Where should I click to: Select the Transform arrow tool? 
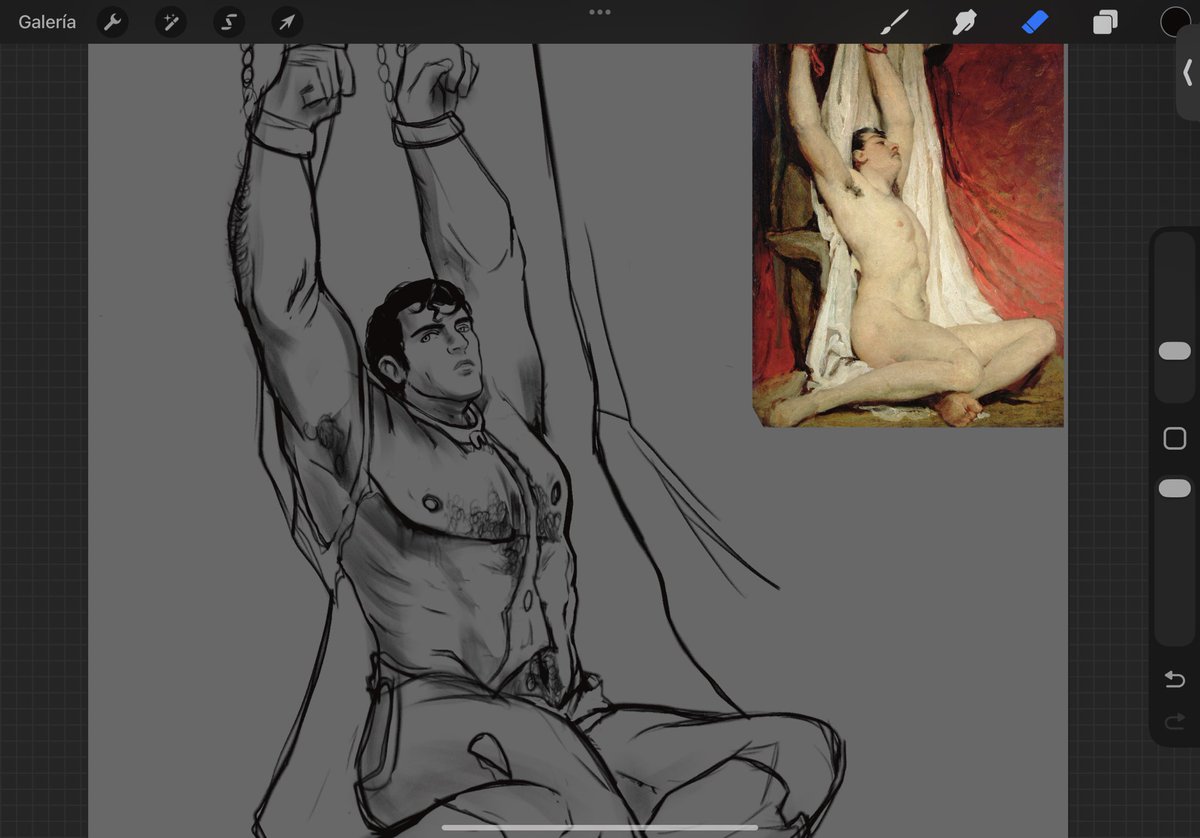pos(287,21)
